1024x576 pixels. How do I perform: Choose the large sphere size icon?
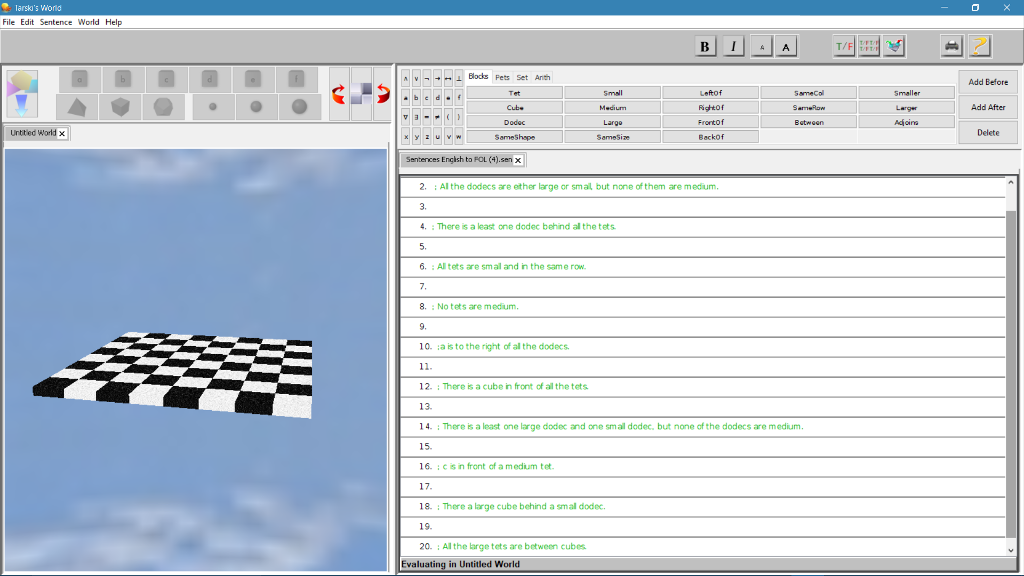(299, 107)
